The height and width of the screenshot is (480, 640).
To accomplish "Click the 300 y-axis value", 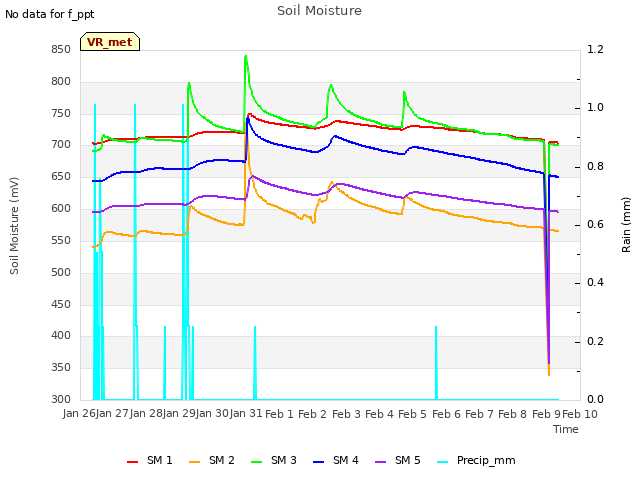I will click(61, 399).
